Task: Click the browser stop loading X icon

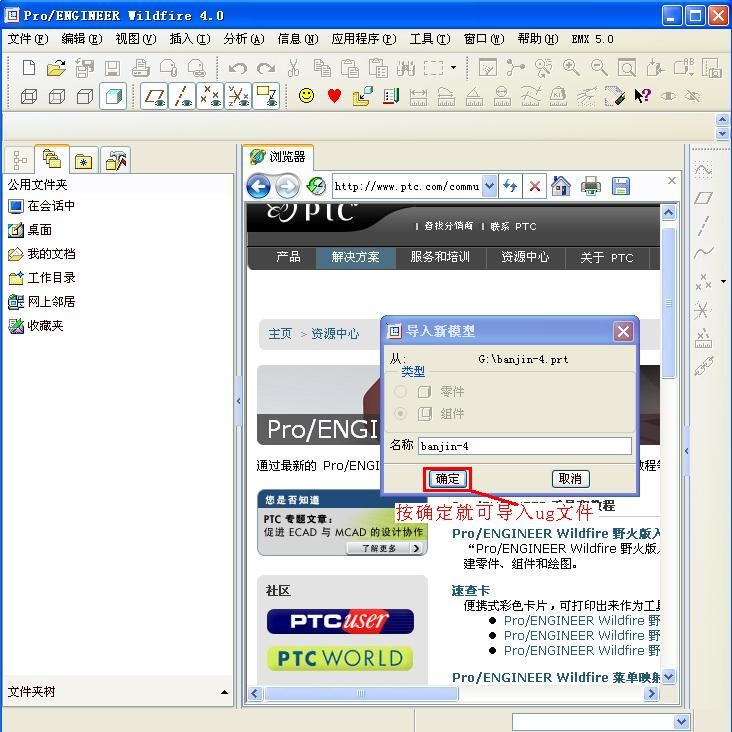Action: [x=535, y=186]
